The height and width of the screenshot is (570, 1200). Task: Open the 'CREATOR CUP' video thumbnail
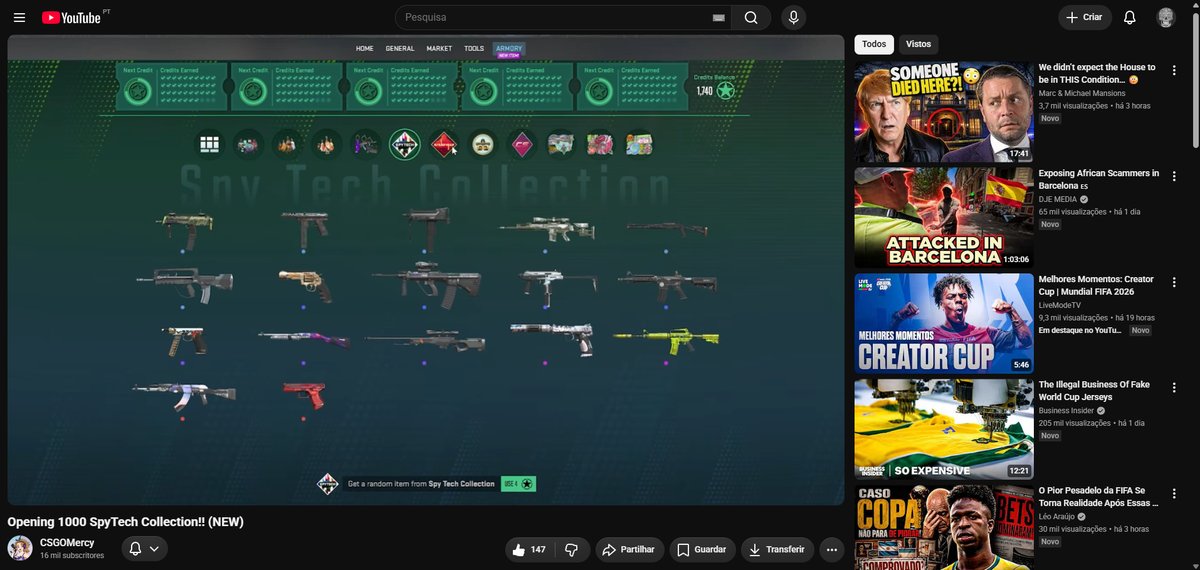944,323
